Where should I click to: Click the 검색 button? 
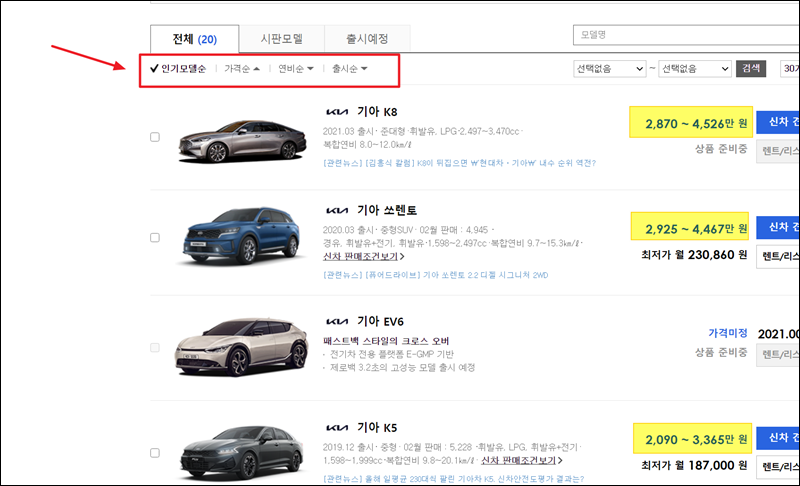[x=751, y=68]
